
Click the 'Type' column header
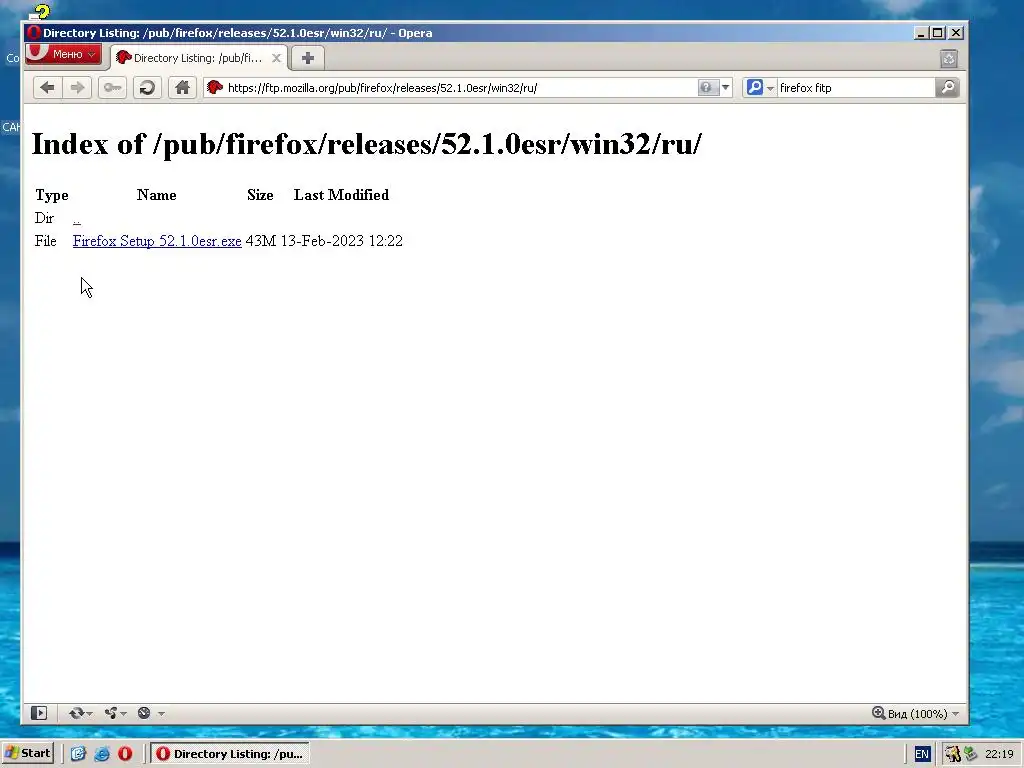coord(52,195)
